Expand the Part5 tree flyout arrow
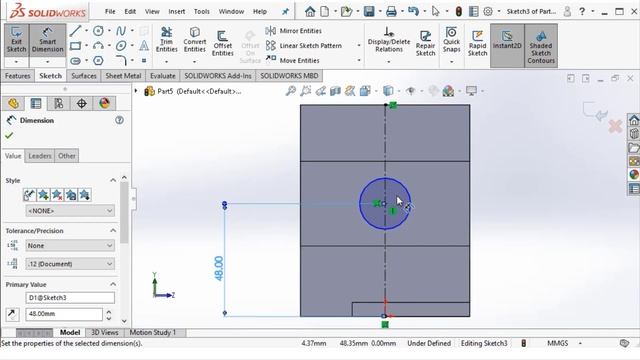Viewport: 640px width, 360px height. tap(136, 91)
